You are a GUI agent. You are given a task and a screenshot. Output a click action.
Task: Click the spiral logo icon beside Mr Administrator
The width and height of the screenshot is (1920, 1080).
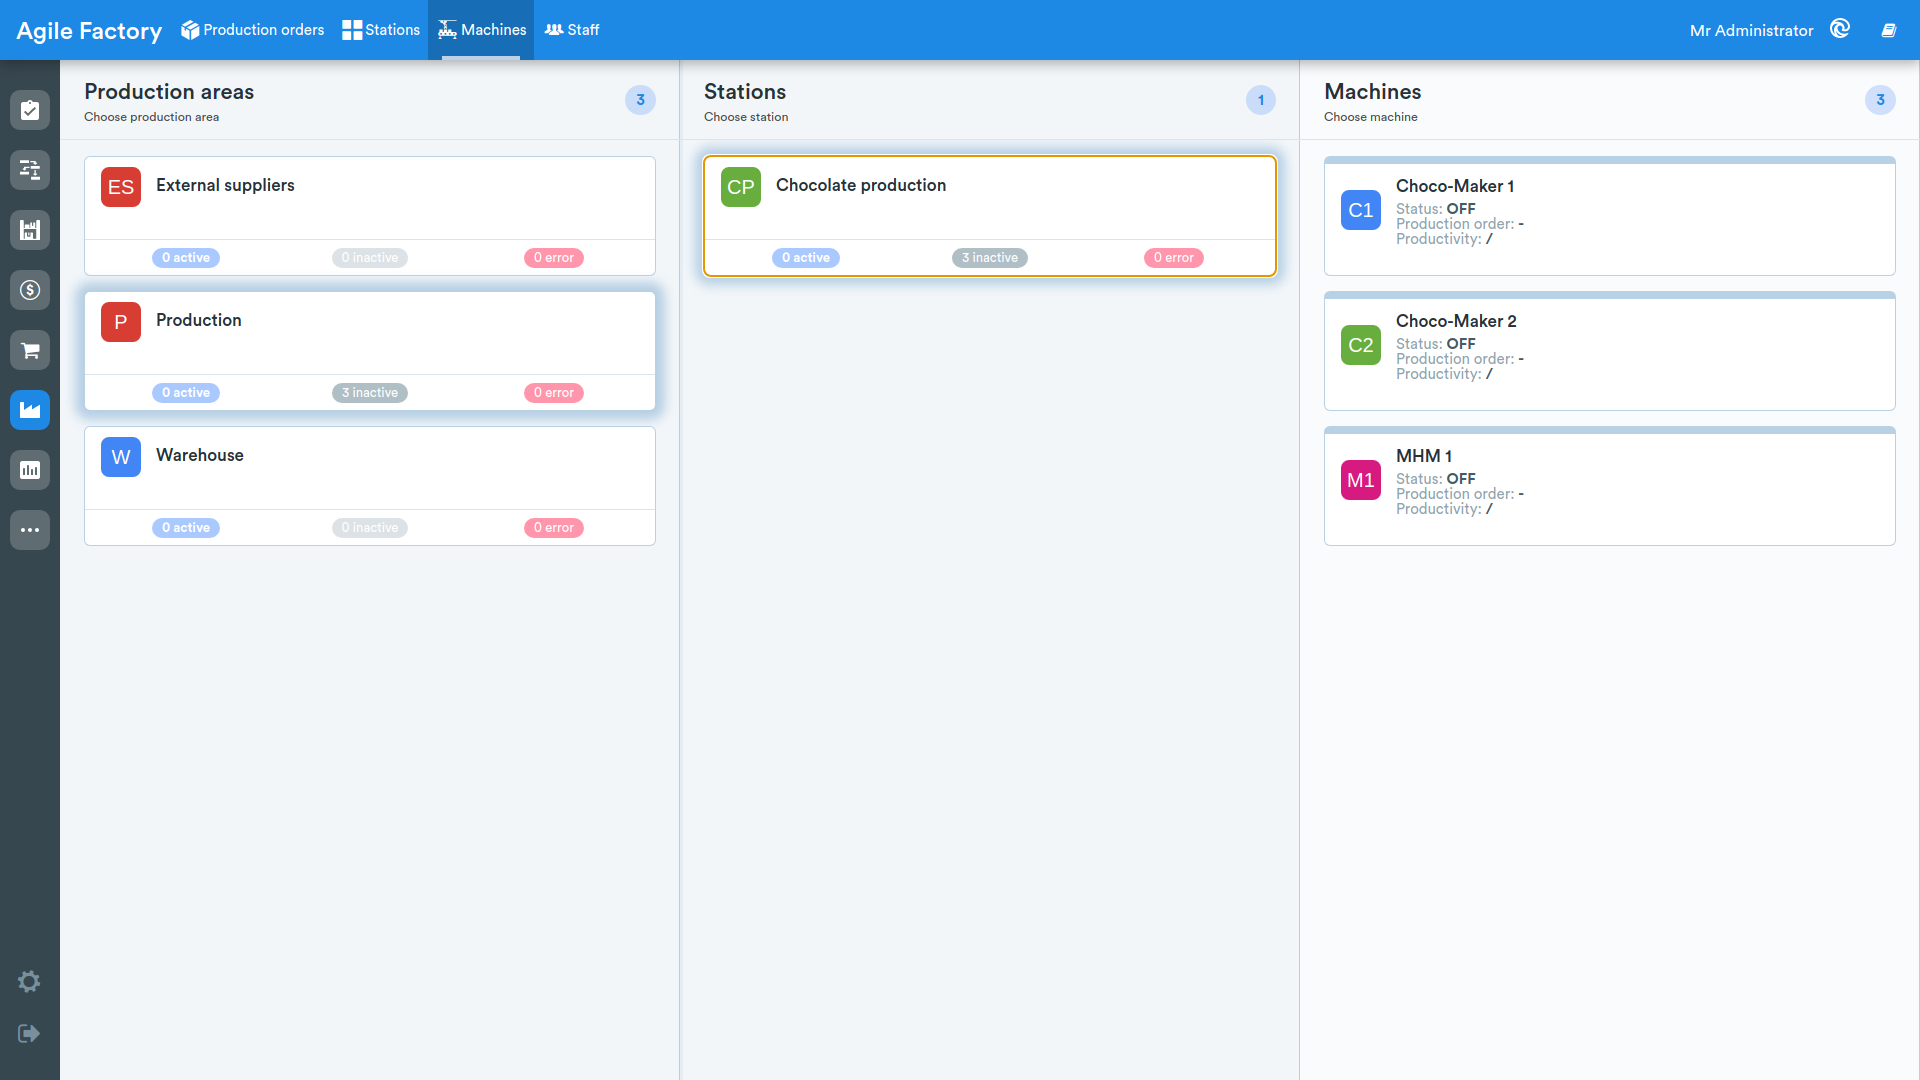(x=1840, y=29)
